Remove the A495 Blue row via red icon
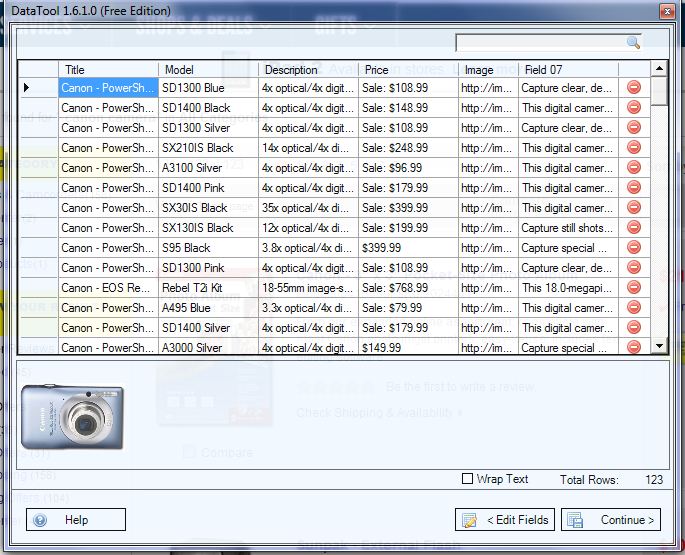Screen dimensions: 685x555 (634, 308)
